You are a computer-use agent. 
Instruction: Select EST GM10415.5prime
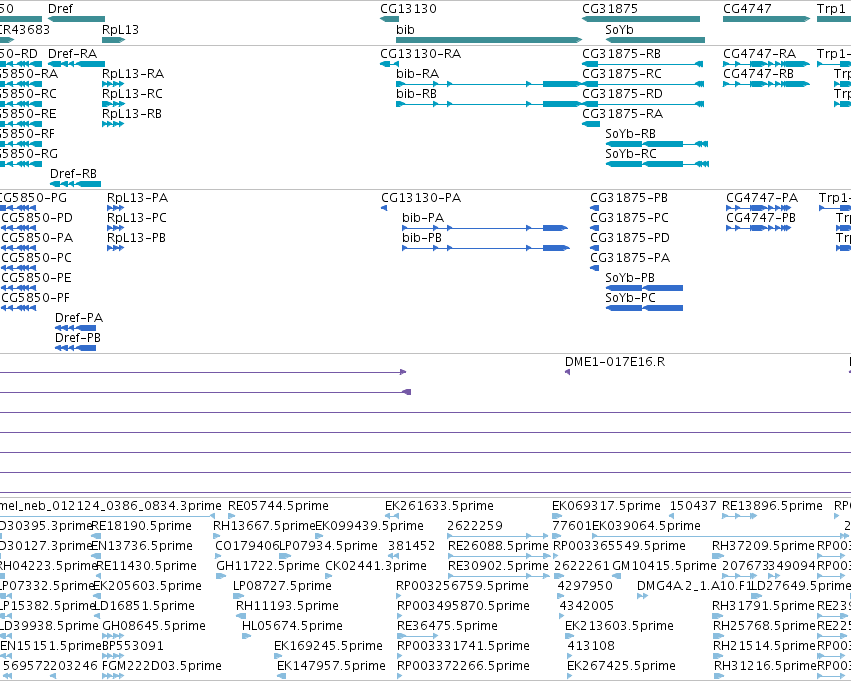coord(617,576)
